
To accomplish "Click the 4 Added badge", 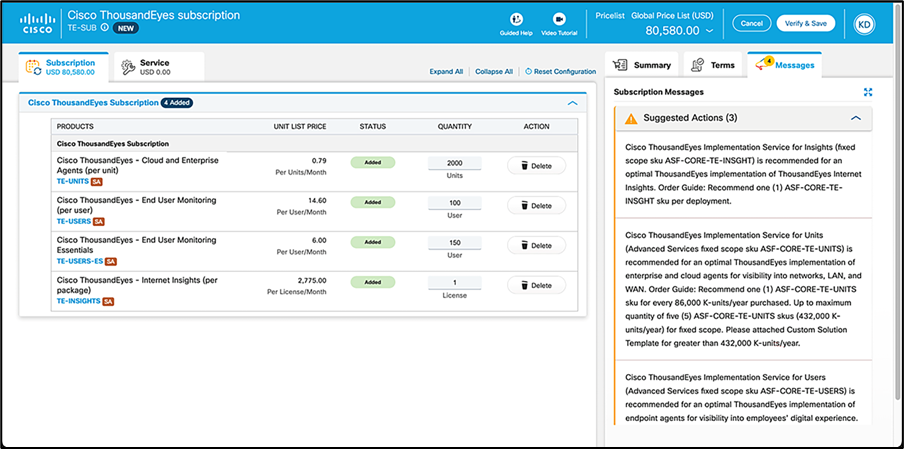I will pos(176,103).
